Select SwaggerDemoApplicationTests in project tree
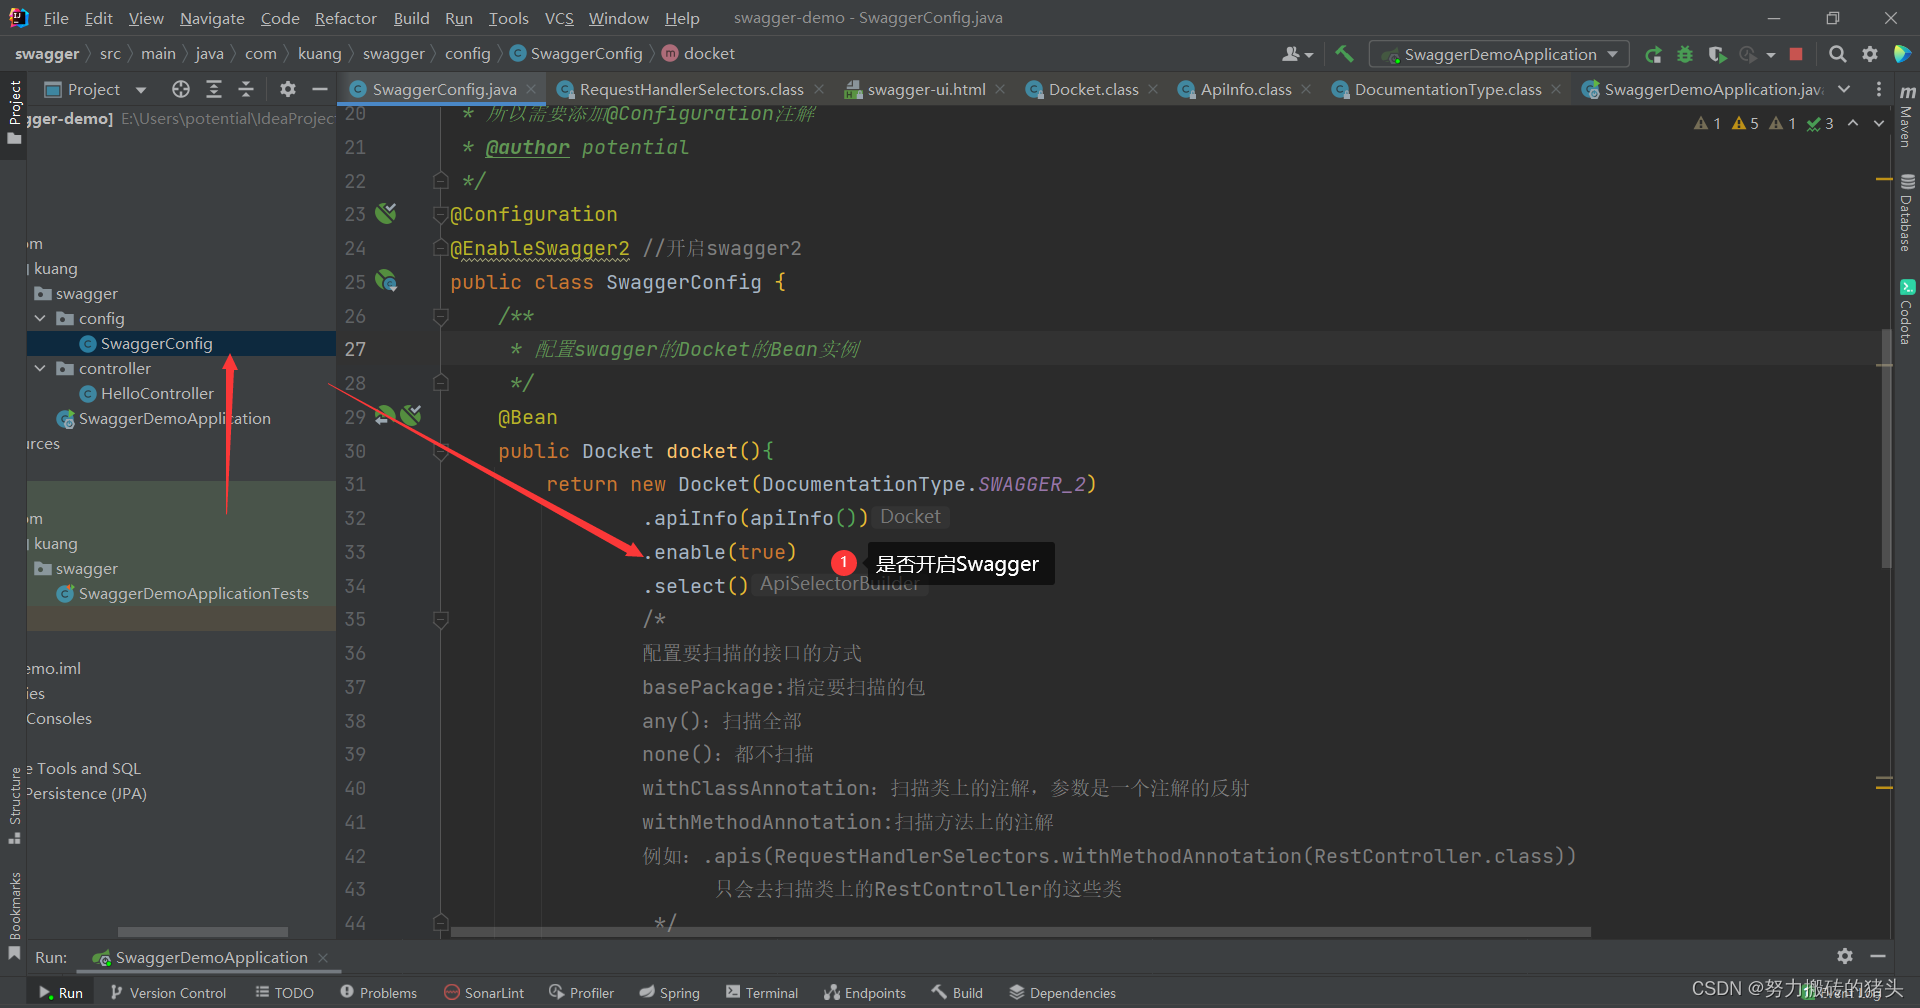Viewport: 1920px width, 1008px height. [194, 593]
